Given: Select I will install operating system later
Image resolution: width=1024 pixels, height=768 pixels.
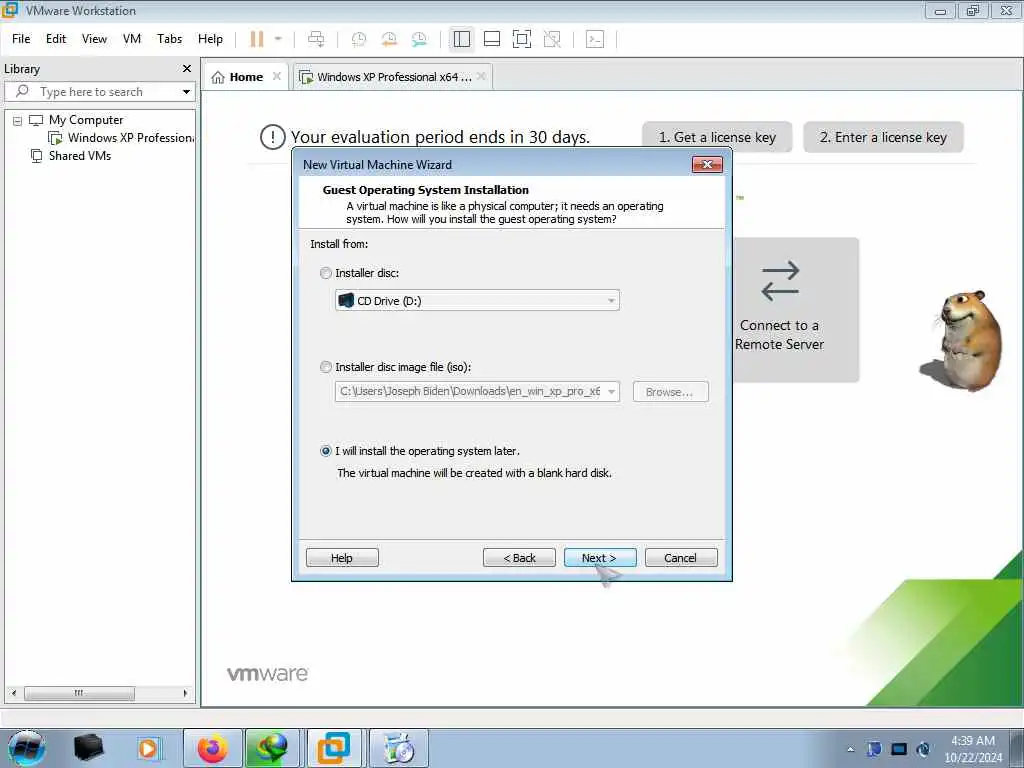Looking at the screenshot, I should 326,451.
